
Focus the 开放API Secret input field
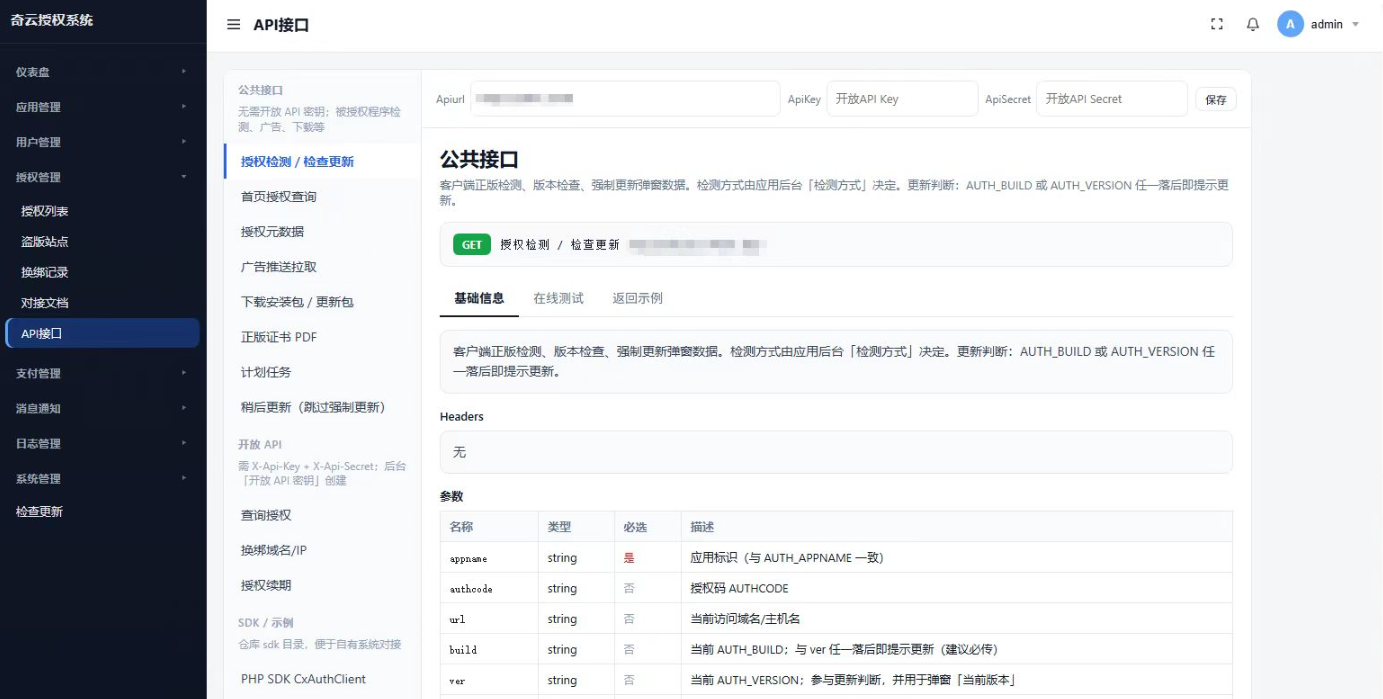tap(1112, 99)
